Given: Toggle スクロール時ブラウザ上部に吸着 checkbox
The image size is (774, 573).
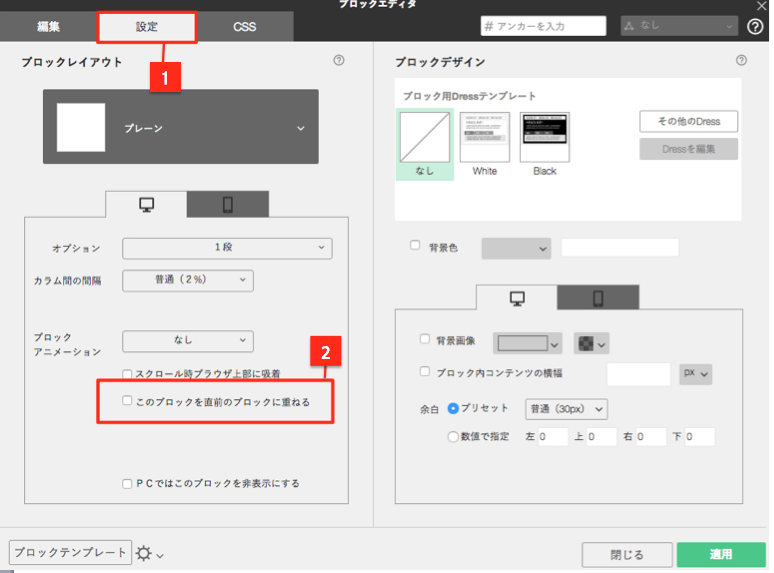Looking at the screenshot, I should 127,374.
